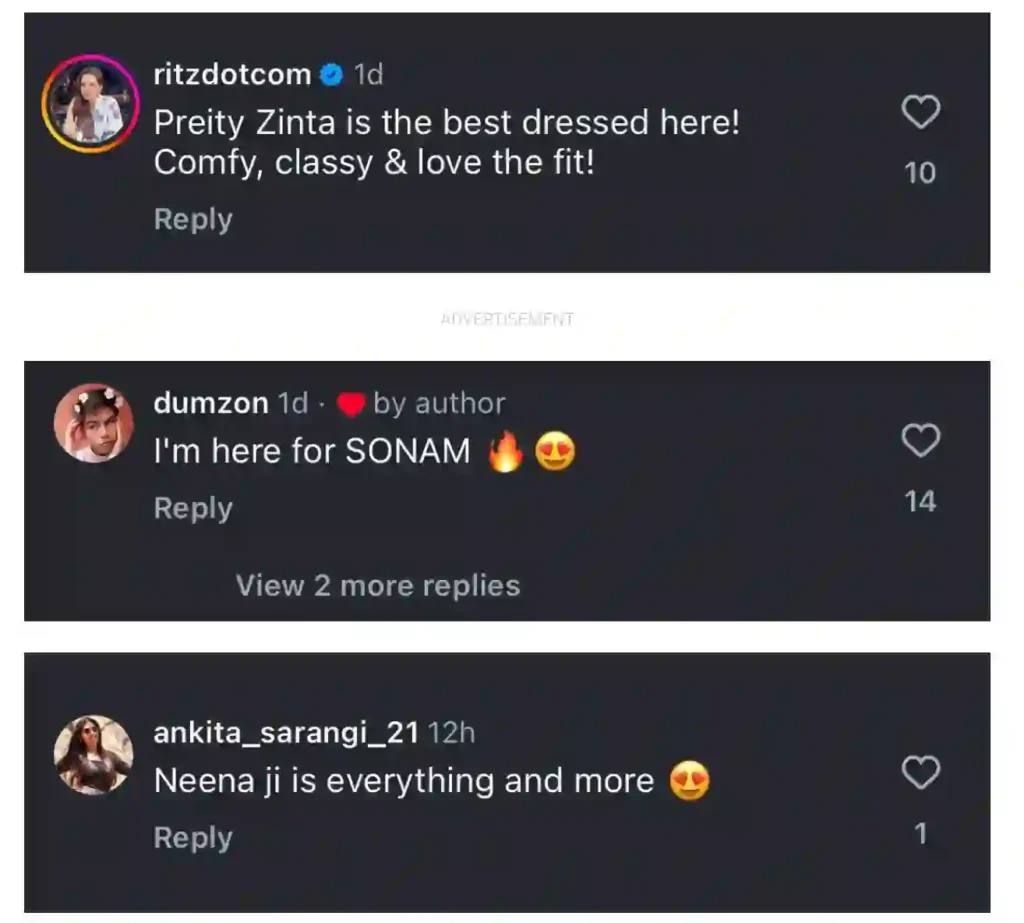Image resolution: width=1024 pixels, height=923 pixels.
Task: Like ankita_sarangi_21's comment with heart icon
Action: 920,772
